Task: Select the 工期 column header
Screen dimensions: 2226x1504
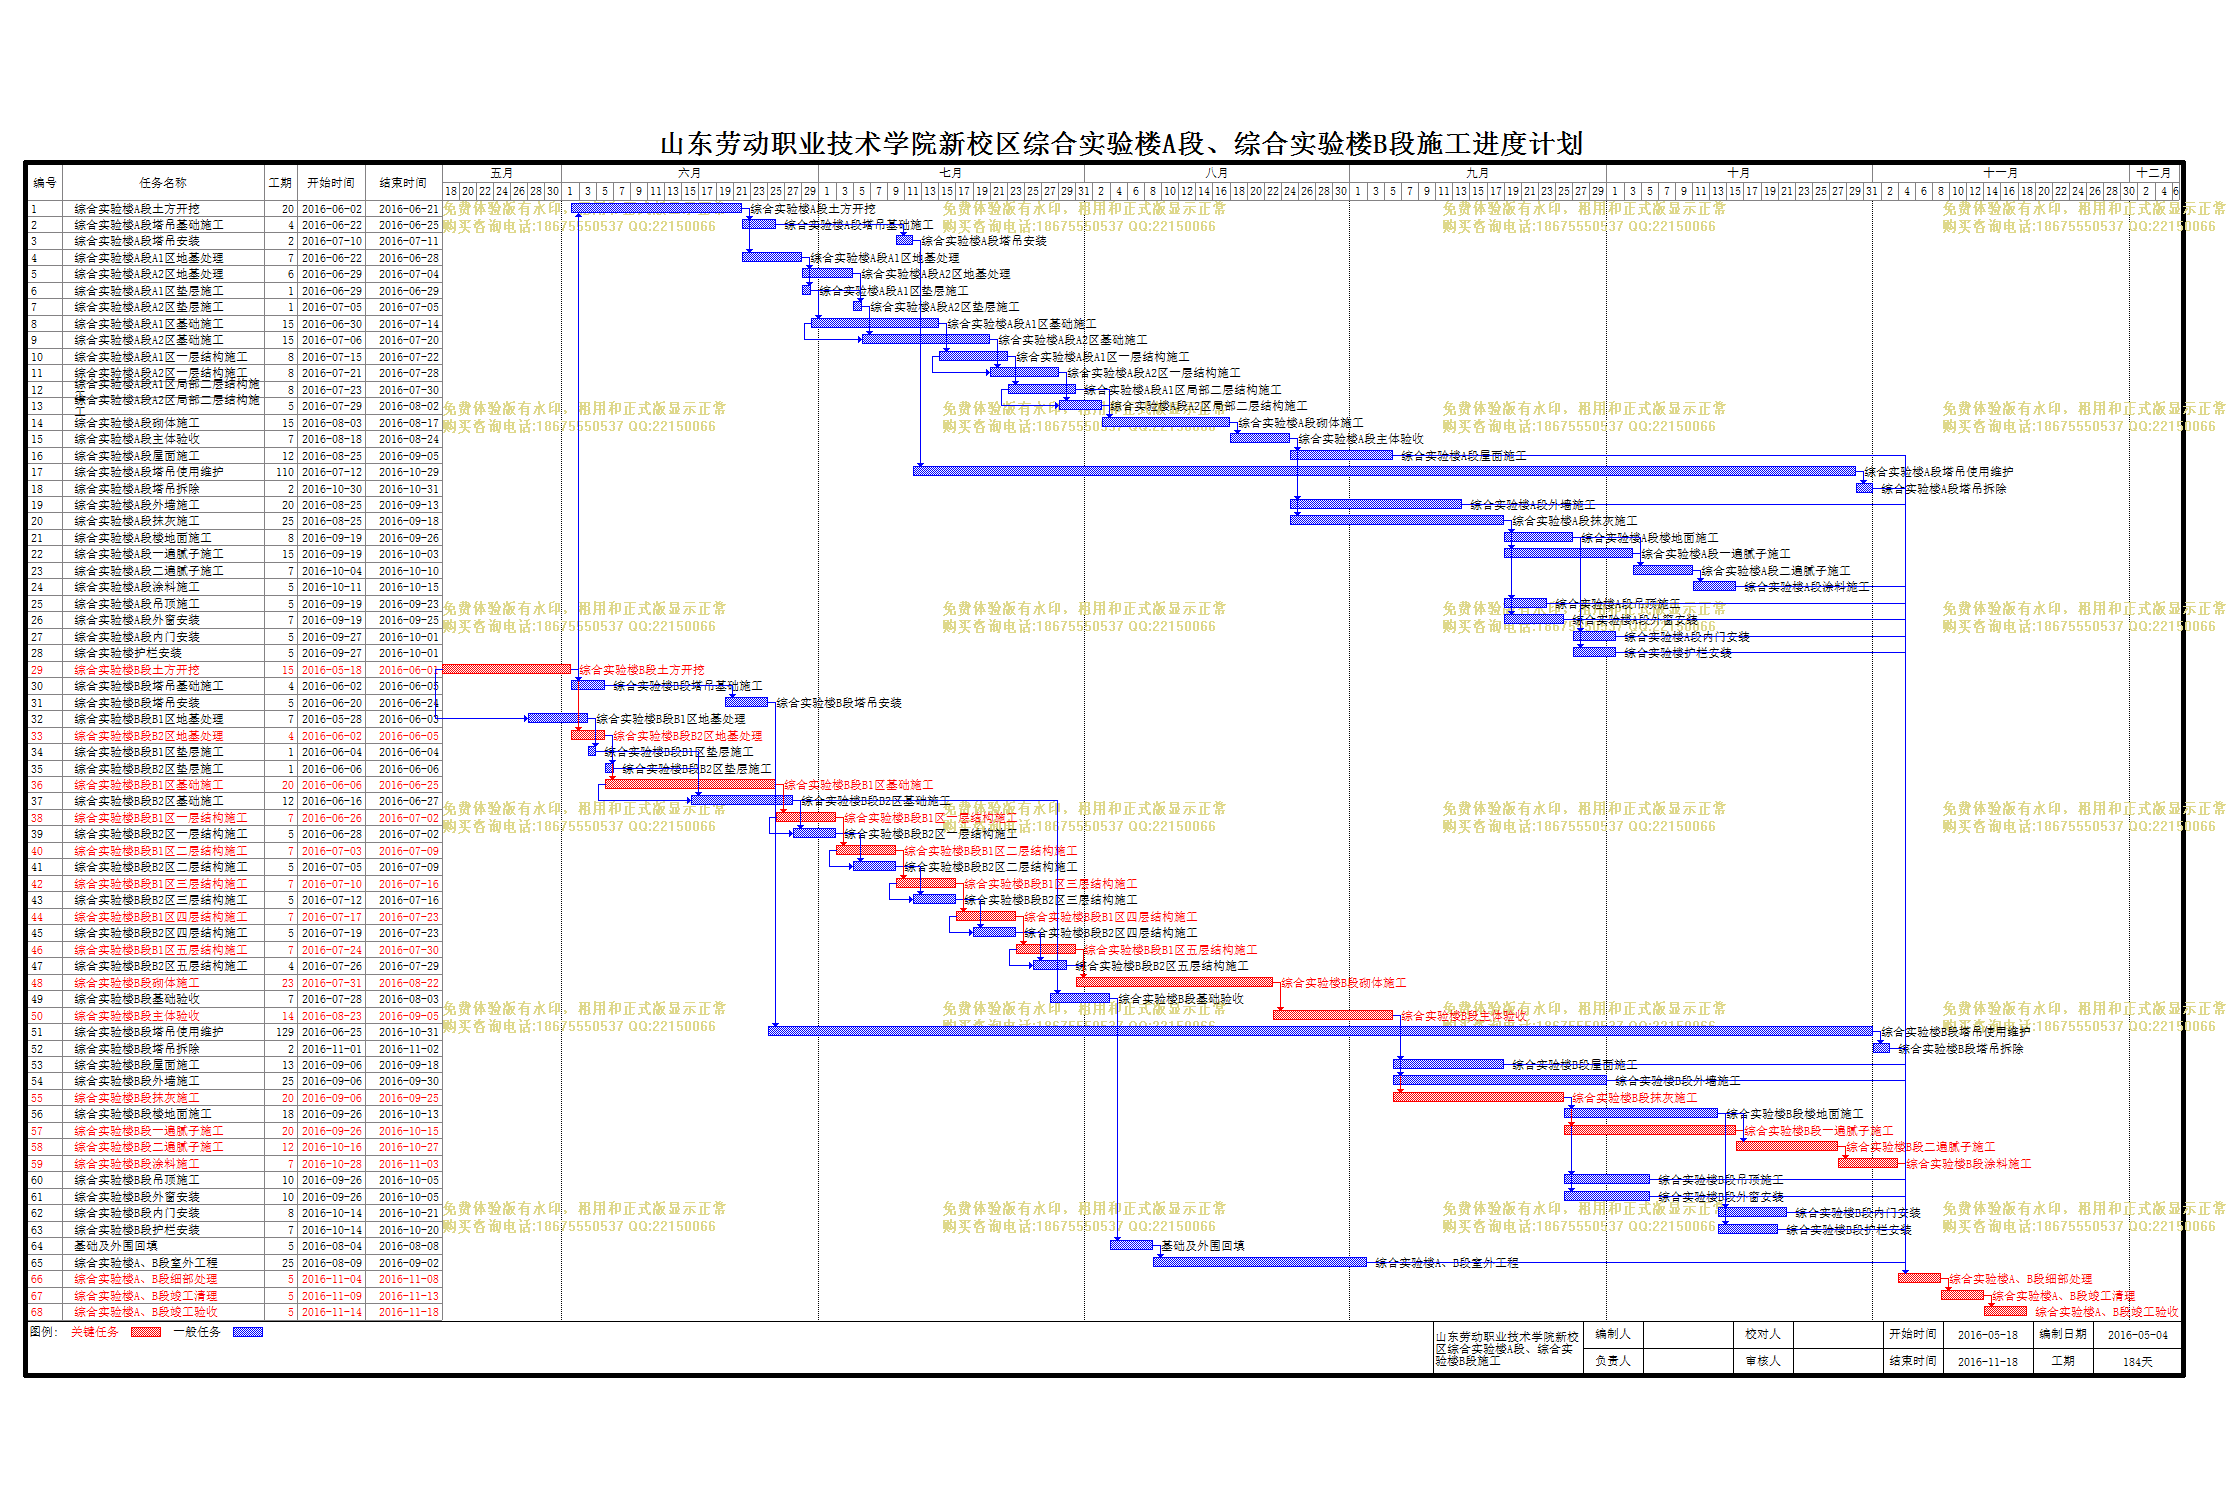Action: click(x=280, y=183)
